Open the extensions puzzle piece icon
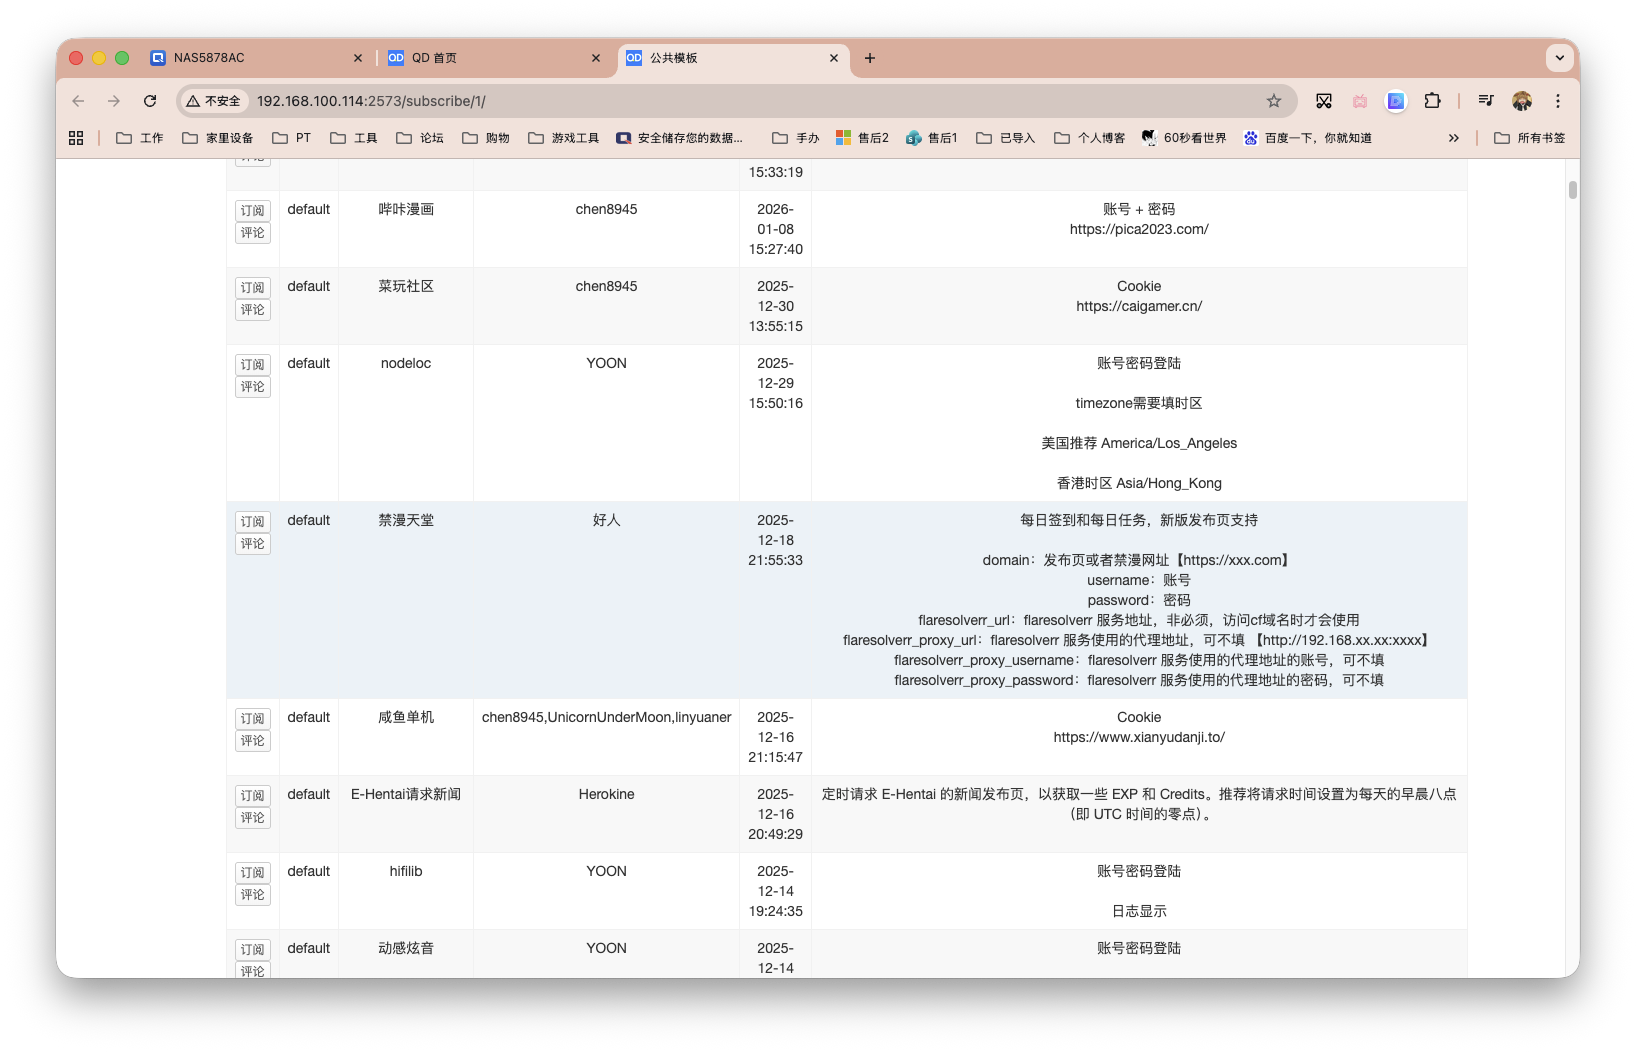 point(1432,101)
